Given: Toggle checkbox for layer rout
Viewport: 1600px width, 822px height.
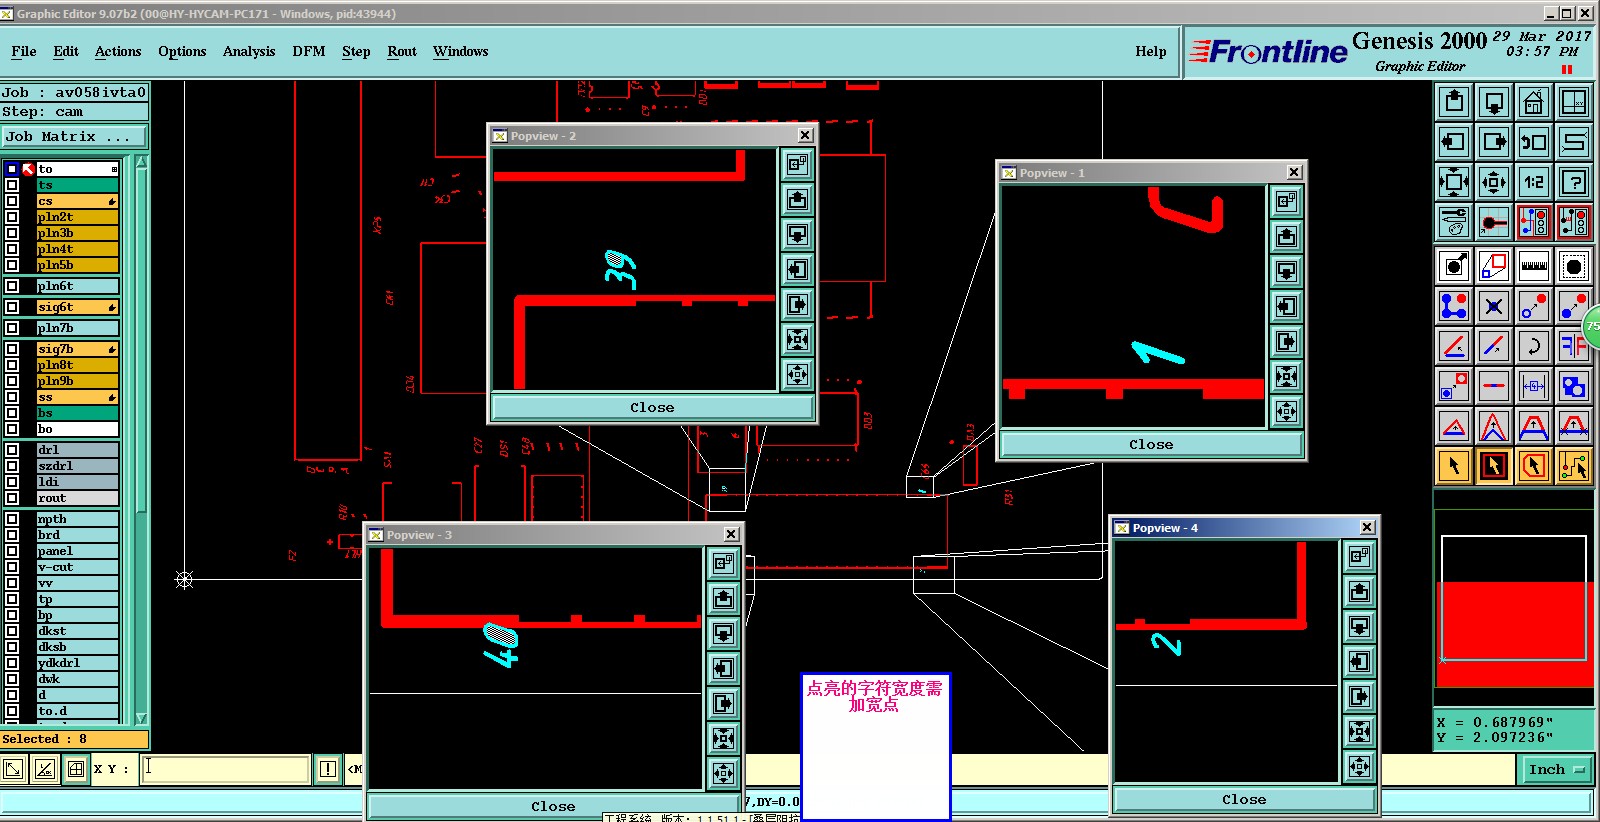Looking at the screenshot, I should click(12, 498).
